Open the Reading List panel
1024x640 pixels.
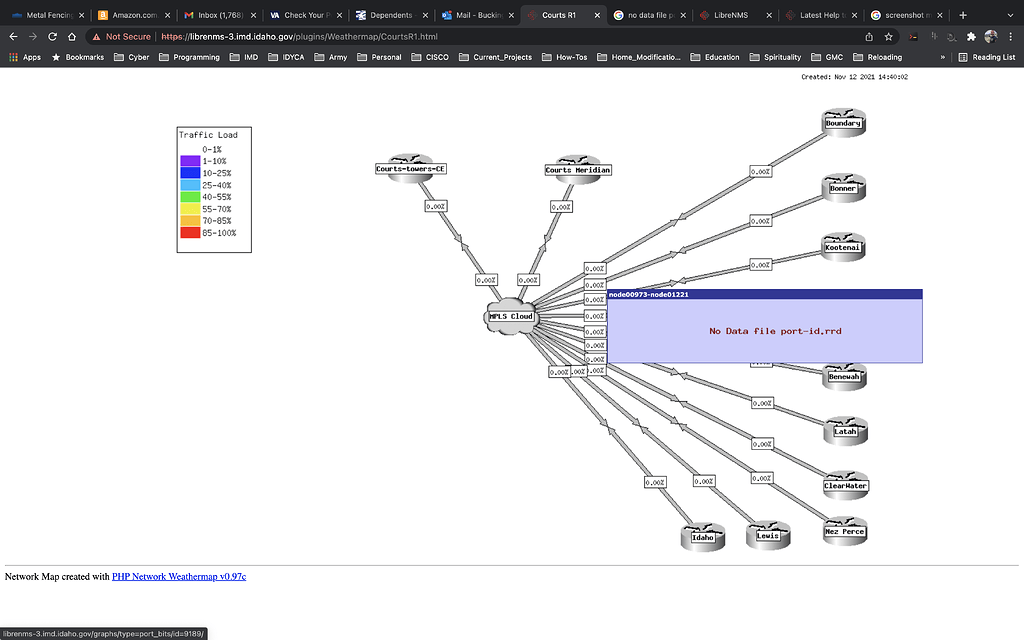(x=986, y=57)
